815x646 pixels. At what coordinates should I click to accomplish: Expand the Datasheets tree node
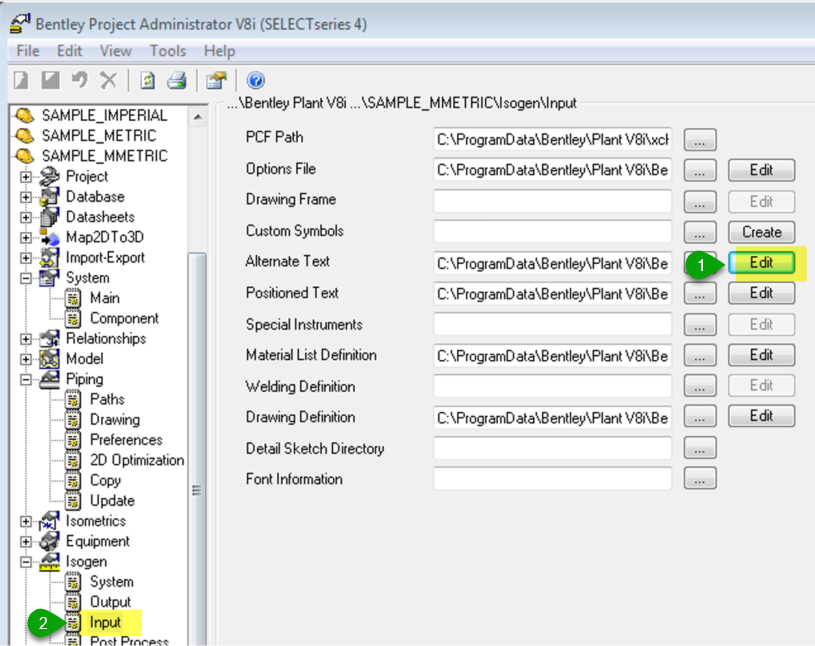(25, 217)
